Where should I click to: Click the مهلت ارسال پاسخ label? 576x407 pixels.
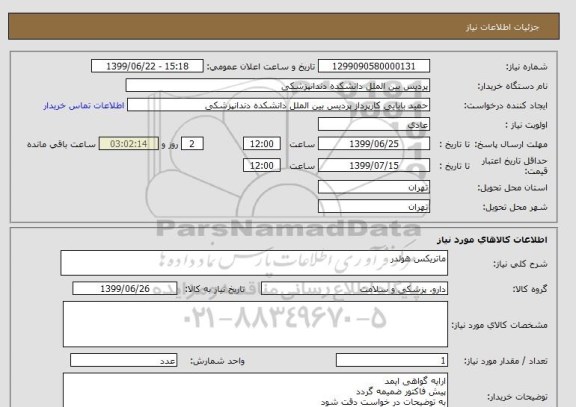512,144
